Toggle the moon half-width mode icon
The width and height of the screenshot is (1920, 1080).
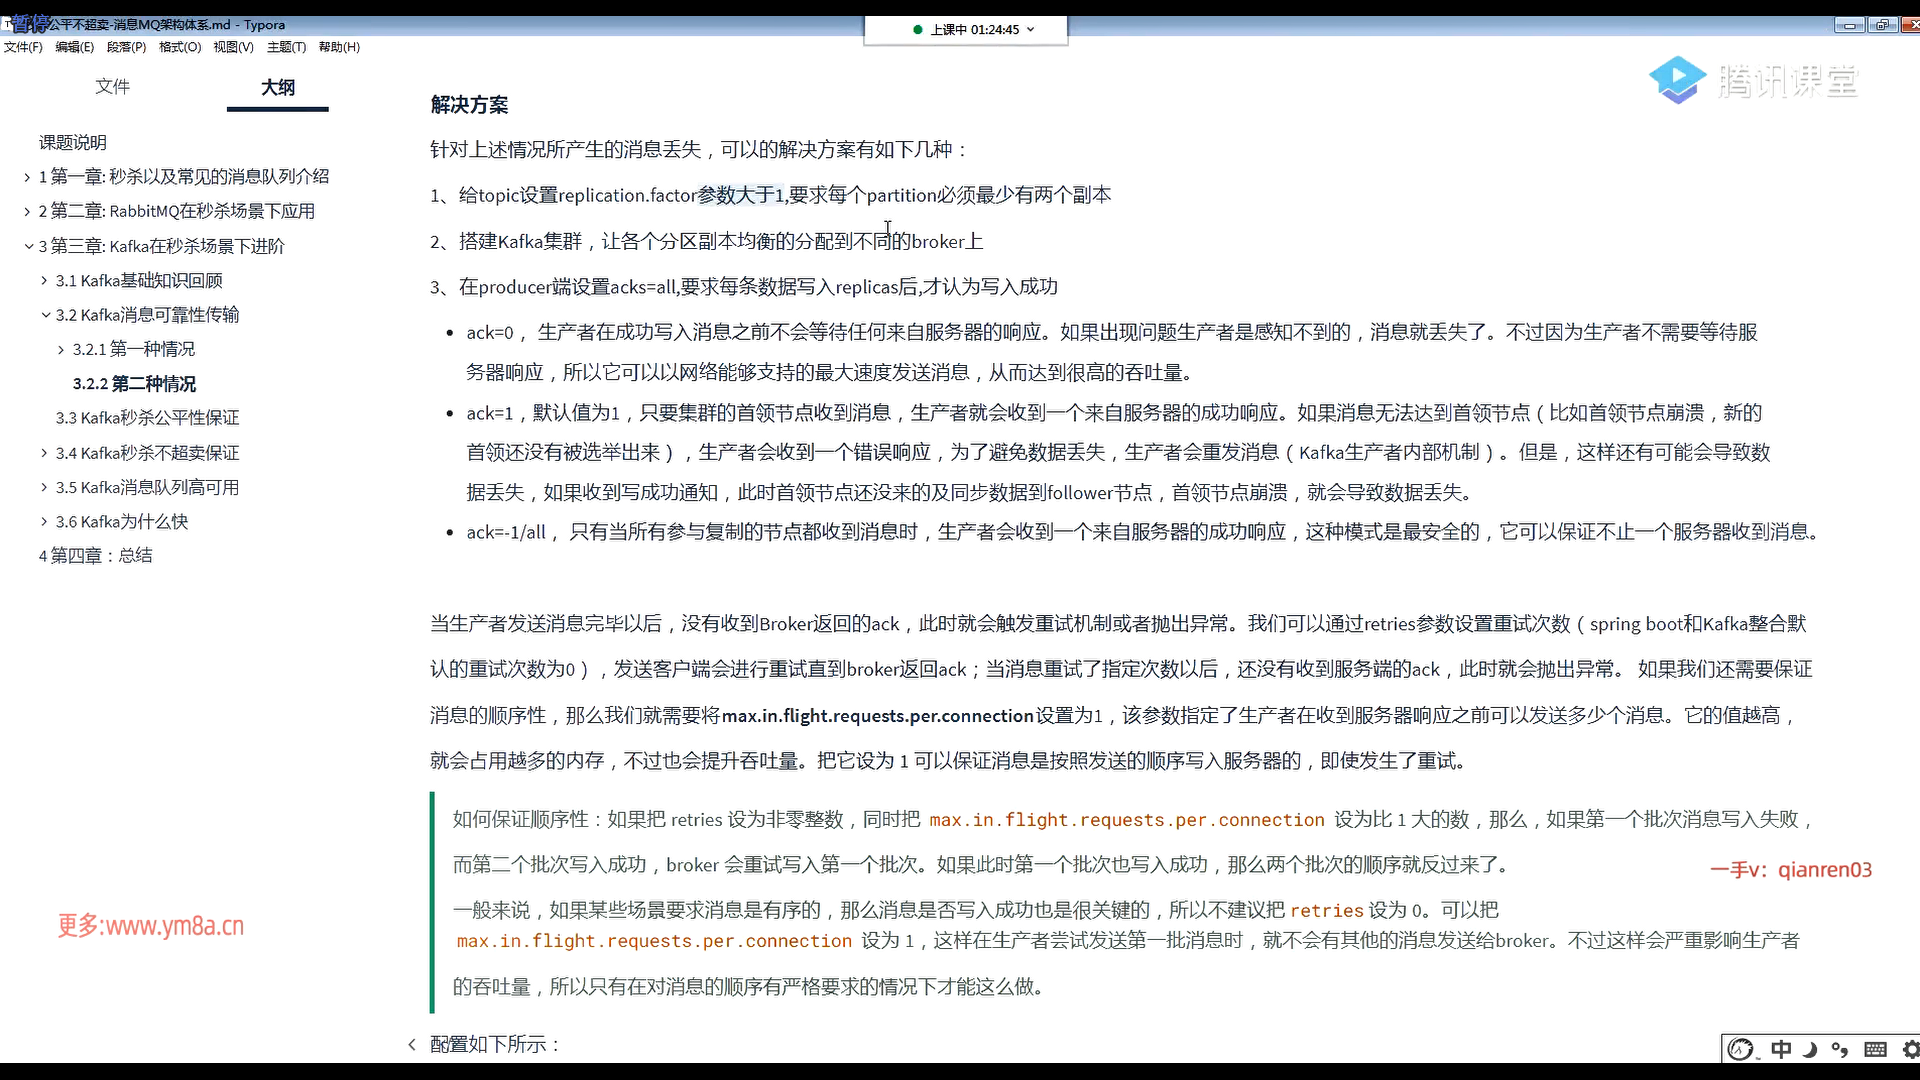point(1810,1049)
